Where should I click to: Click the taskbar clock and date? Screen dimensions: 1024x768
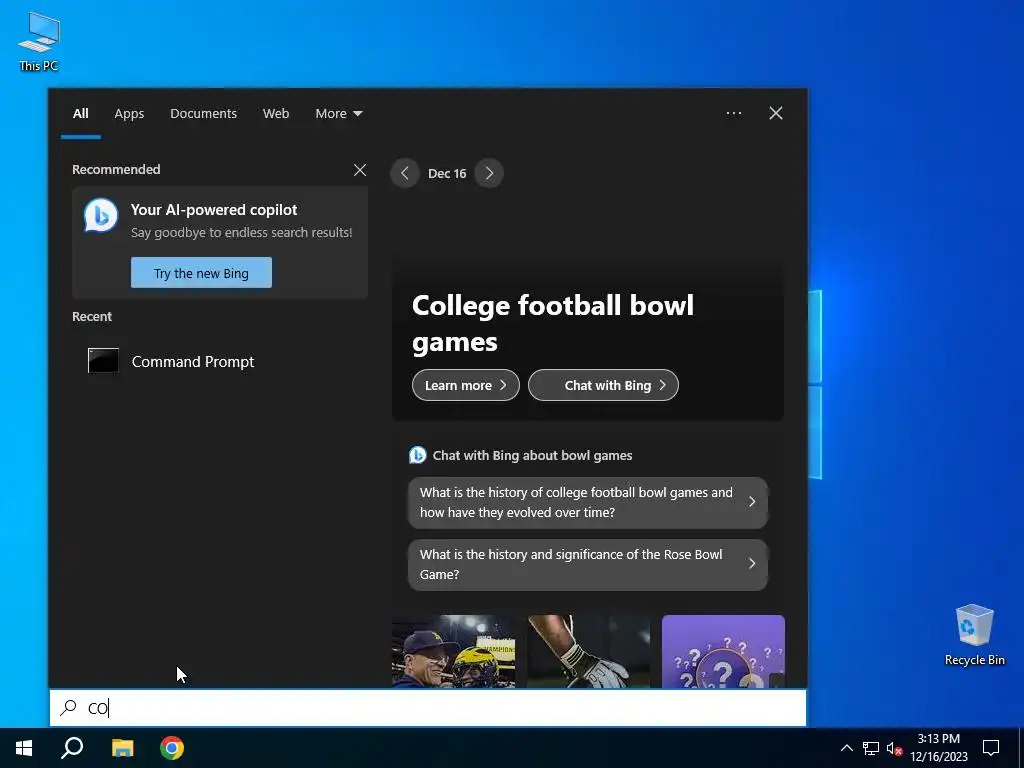coord(939,748)
